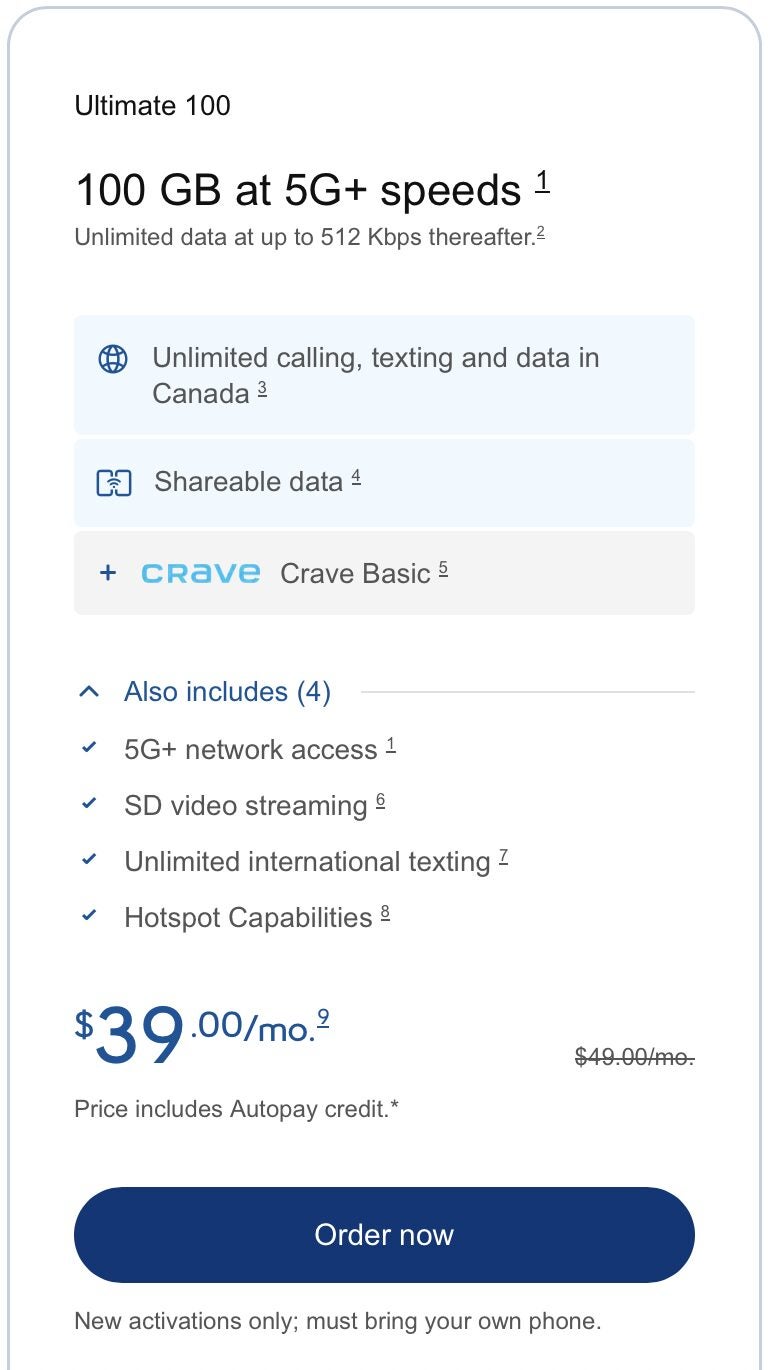Click the Order now button
The height and width of the screenshot is (1370, 772).
384,1235
